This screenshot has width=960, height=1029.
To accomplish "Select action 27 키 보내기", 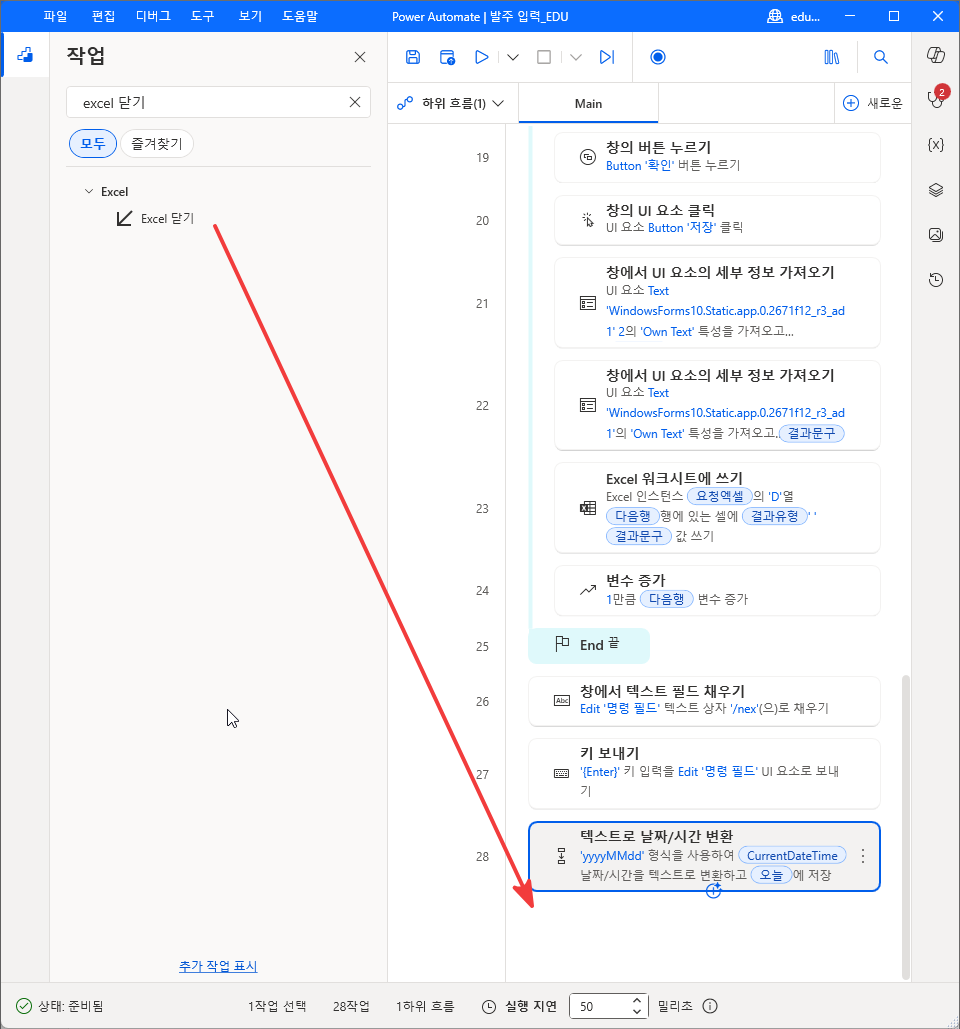I will point(703,774).
